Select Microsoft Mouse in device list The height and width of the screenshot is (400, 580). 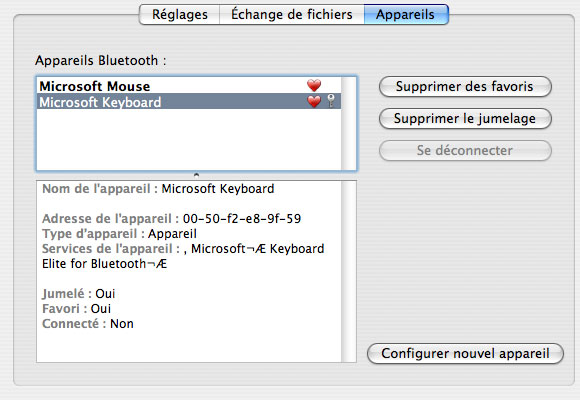click(x=189, y=86)
